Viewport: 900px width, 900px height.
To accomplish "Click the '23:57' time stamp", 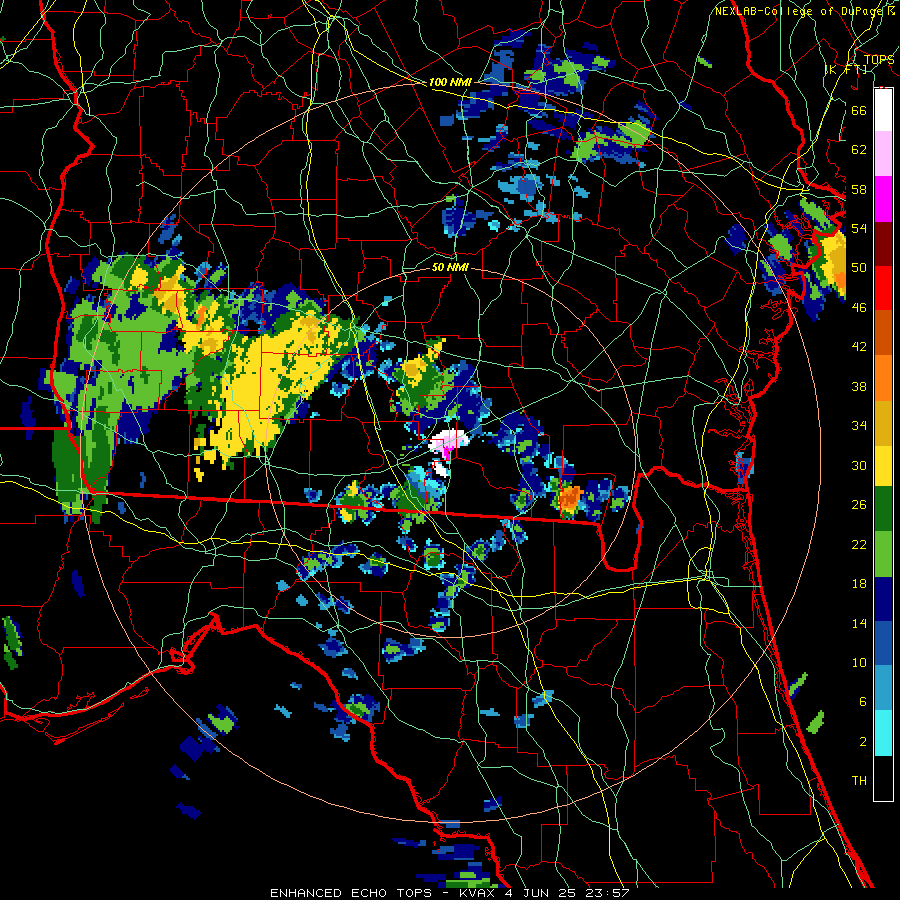I will point(607,893).
